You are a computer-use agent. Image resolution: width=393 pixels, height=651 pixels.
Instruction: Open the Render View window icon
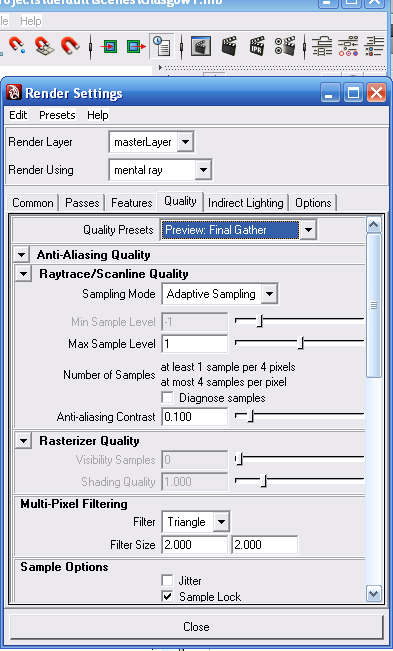[201, 46]
